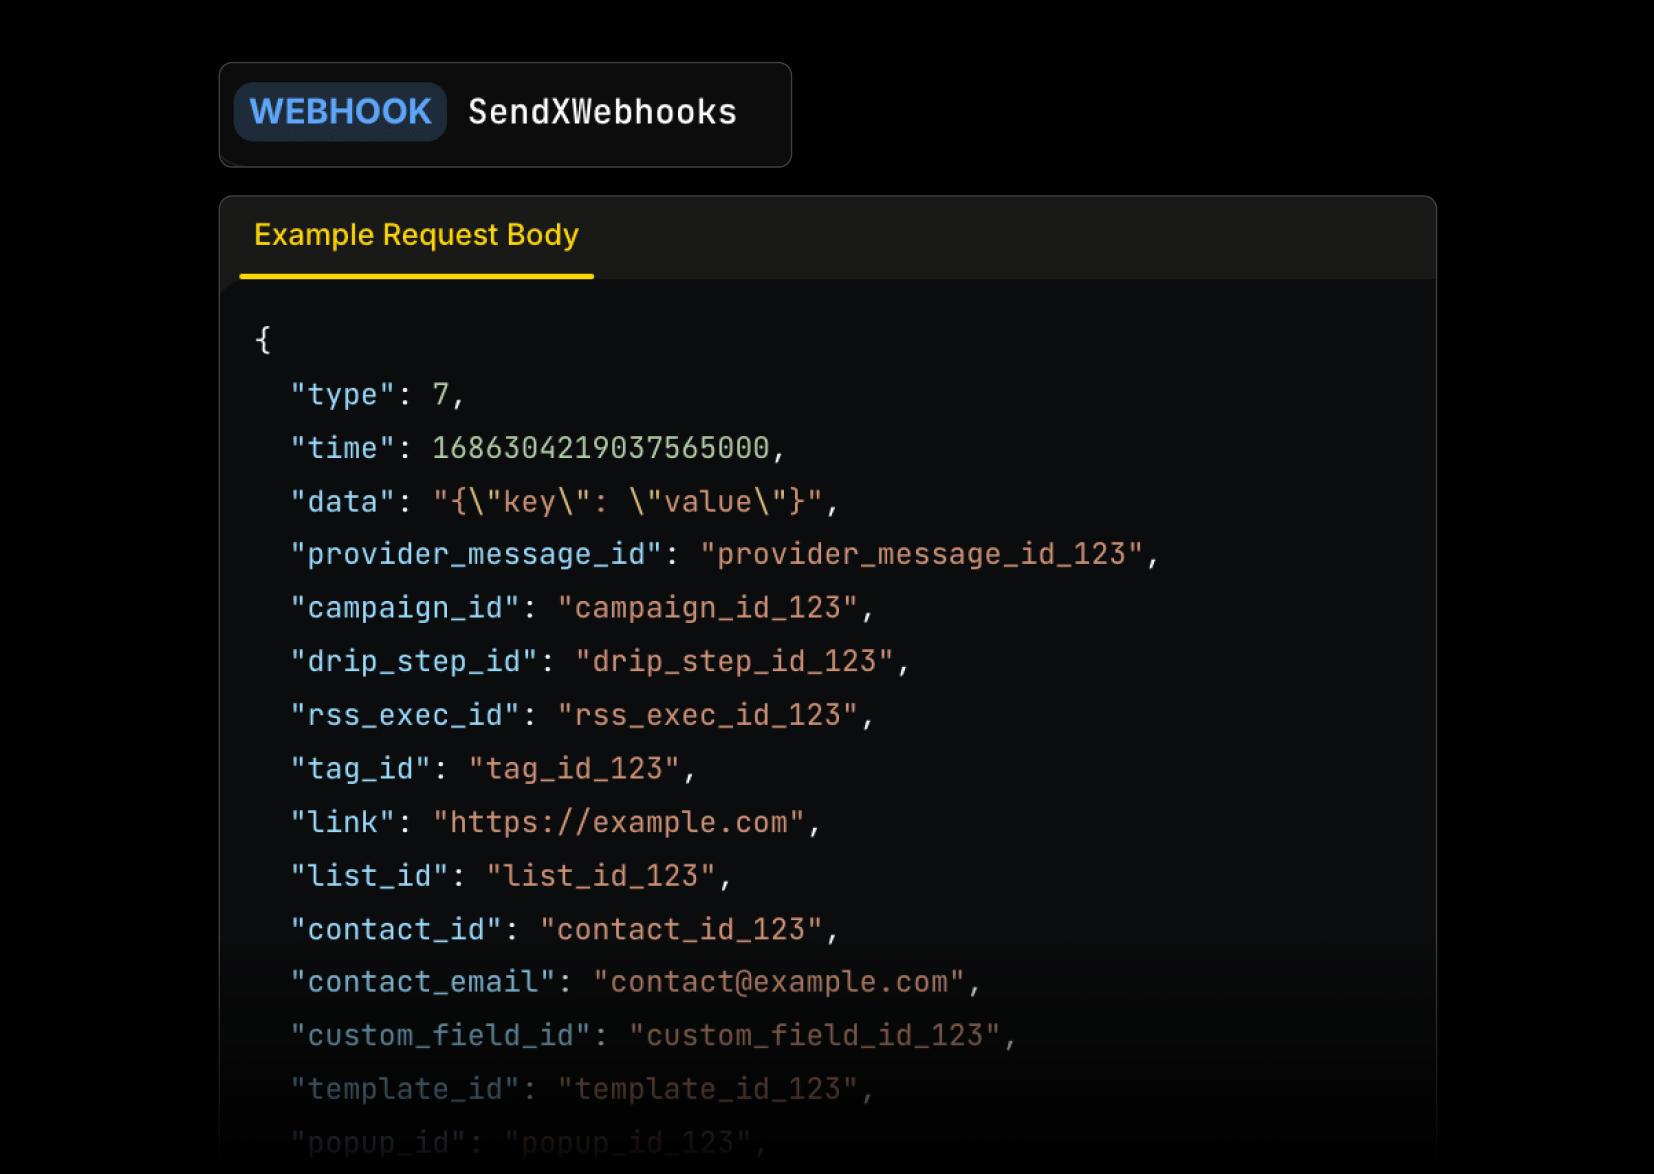Click the "template_id_123" value
The width and height of the screenshot is (1654, 1174).
(x=708, y=1089)
